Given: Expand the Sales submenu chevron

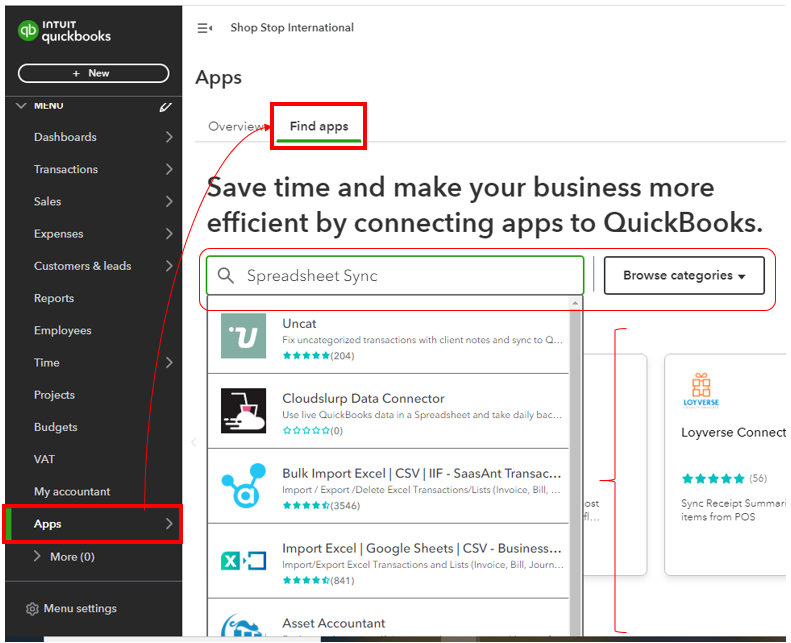Looking at the screenshot, I should coord(169,202).
